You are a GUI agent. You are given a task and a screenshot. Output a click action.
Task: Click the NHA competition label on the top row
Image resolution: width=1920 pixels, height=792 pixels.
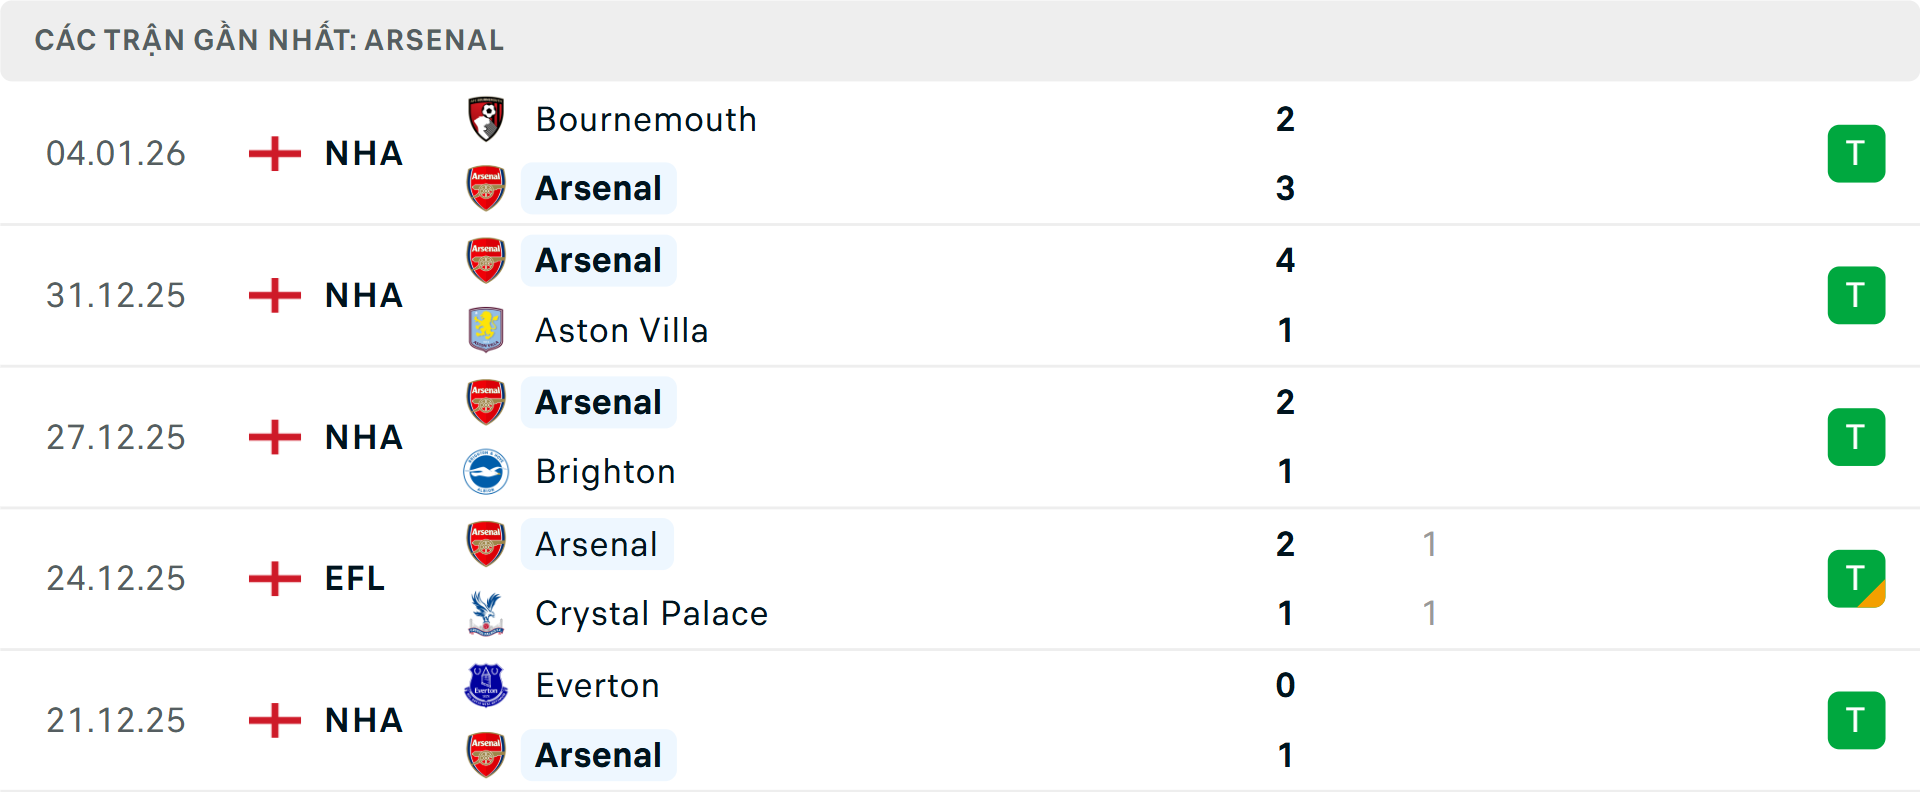tap(362, 153)
